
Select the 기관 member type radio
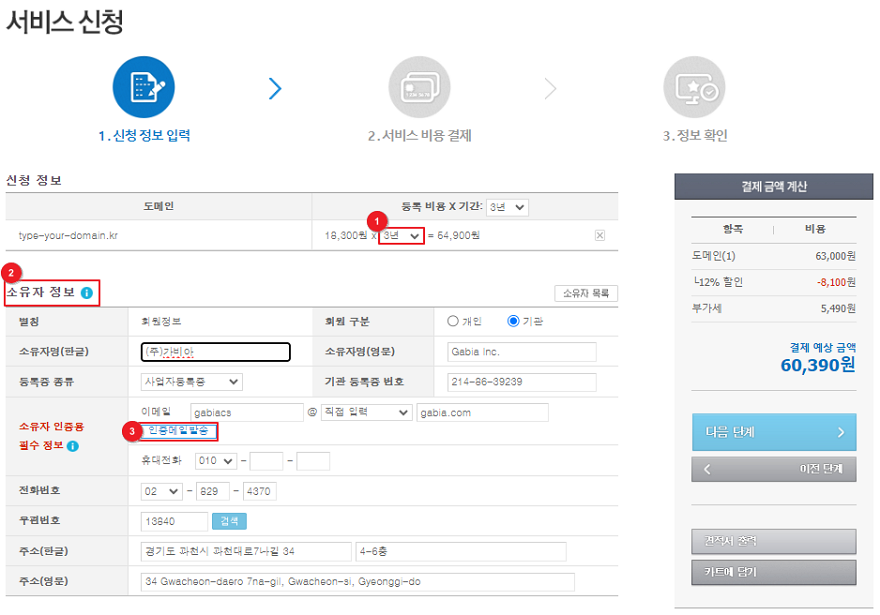[514, 321]
